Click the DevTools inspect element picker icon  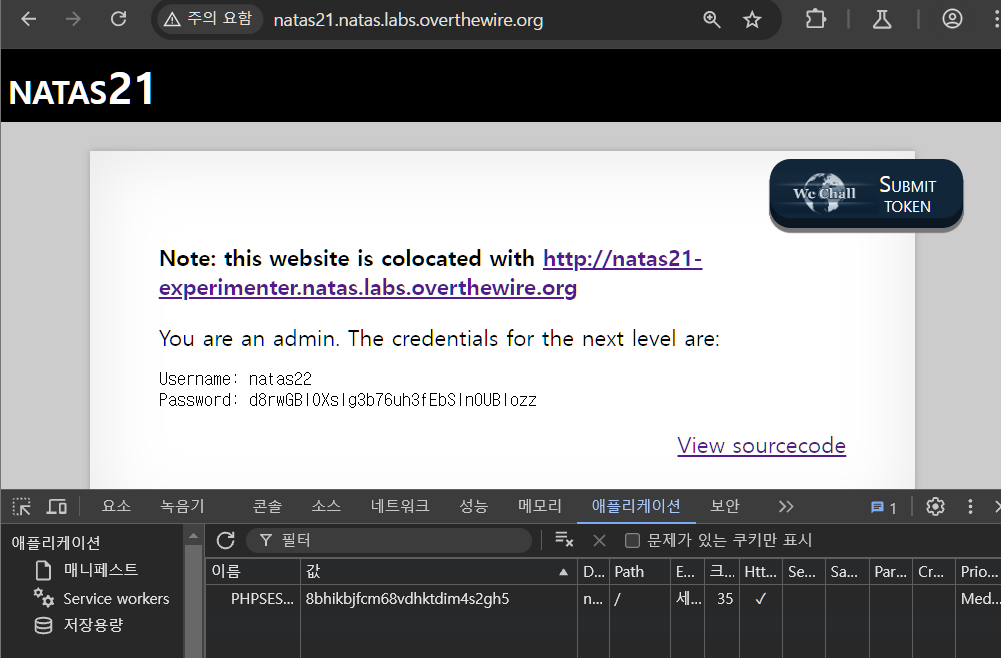pyautogui.click(x=22, y=506)
